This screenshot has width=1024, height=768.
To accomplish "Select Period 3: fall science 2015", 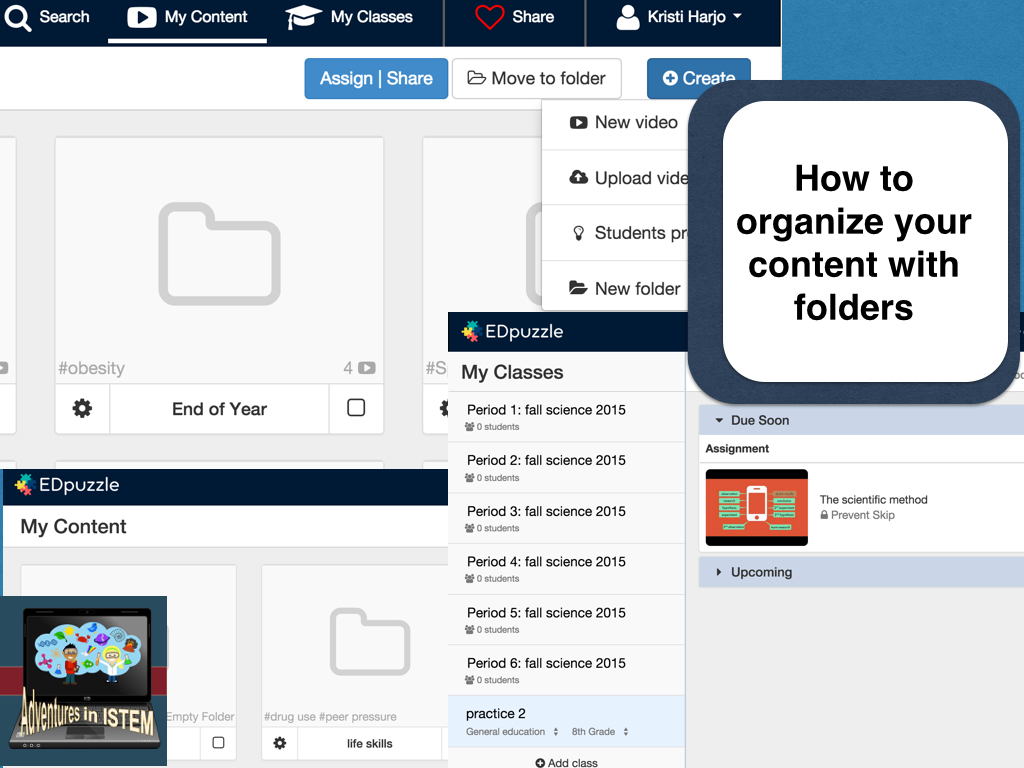I will pos(566,518).
